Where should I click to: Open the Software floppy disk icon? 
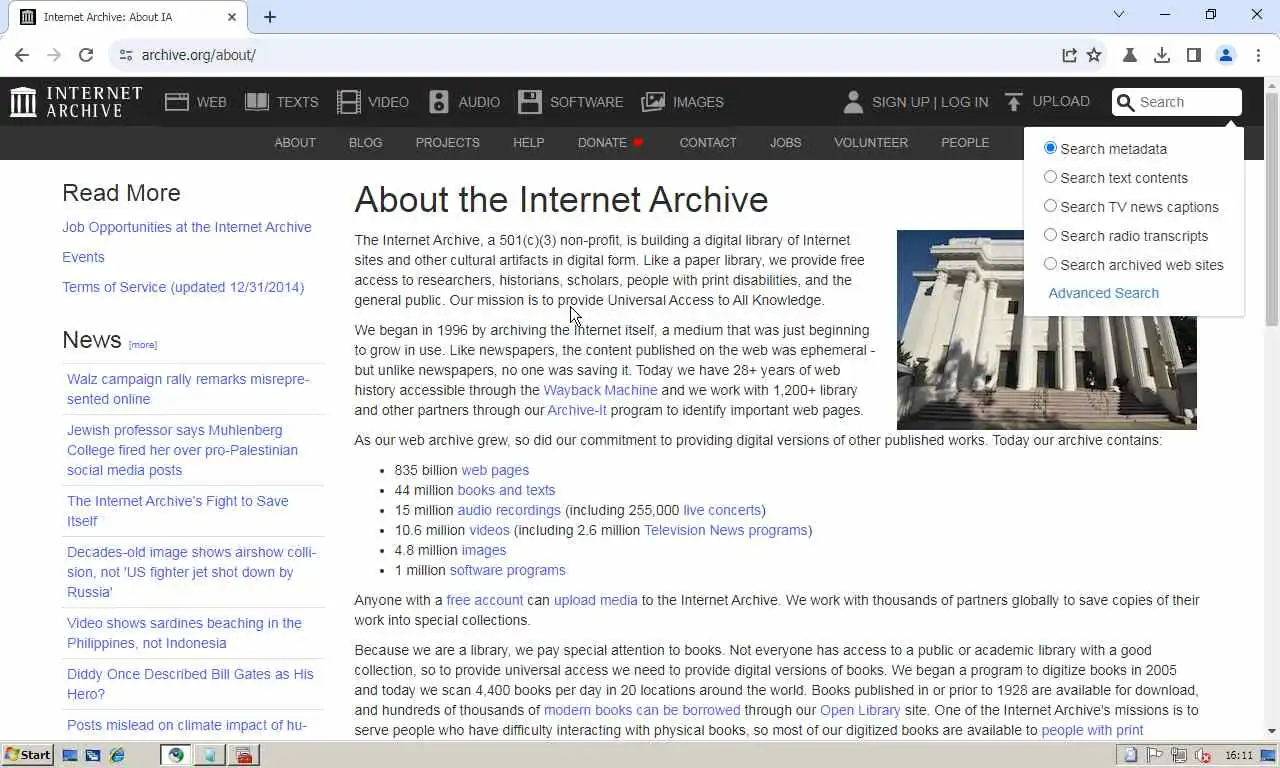(529, 102)
